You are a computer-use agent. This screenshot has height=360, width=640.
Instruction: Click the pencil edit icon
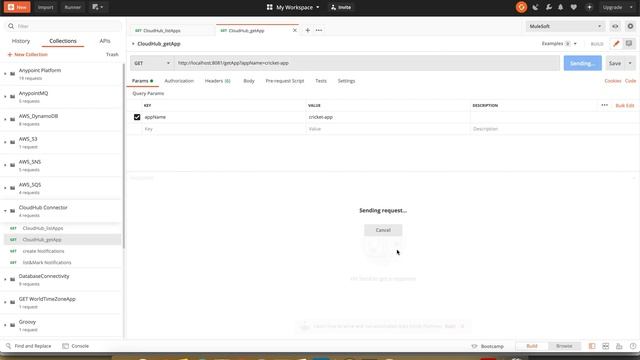coord(616,44)
